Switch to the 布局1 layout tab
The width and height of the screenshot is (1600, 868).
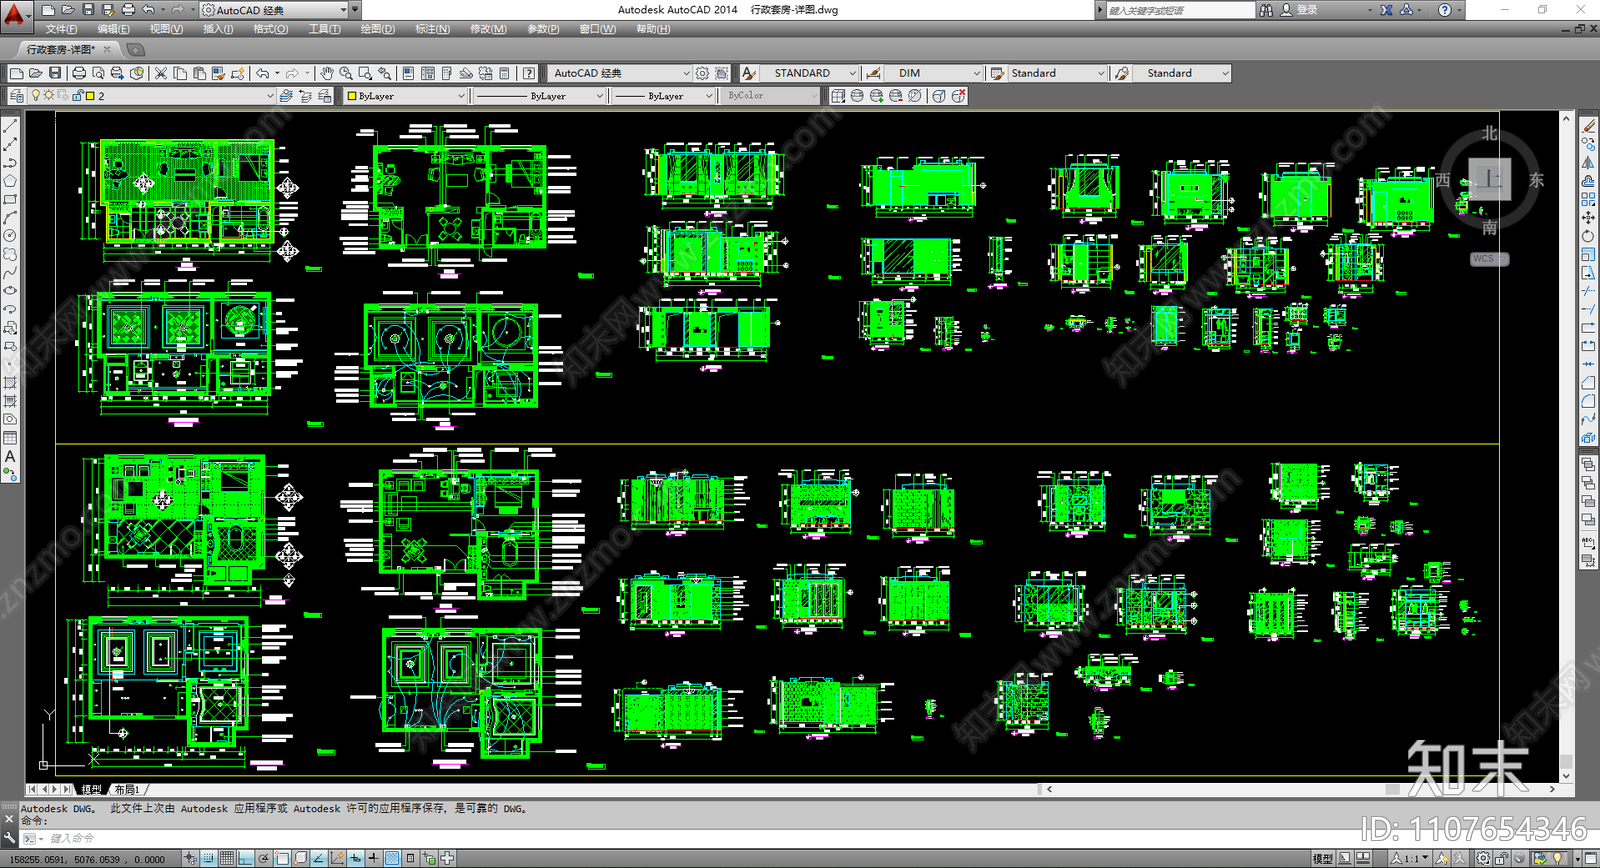click(x=126, y=789)
